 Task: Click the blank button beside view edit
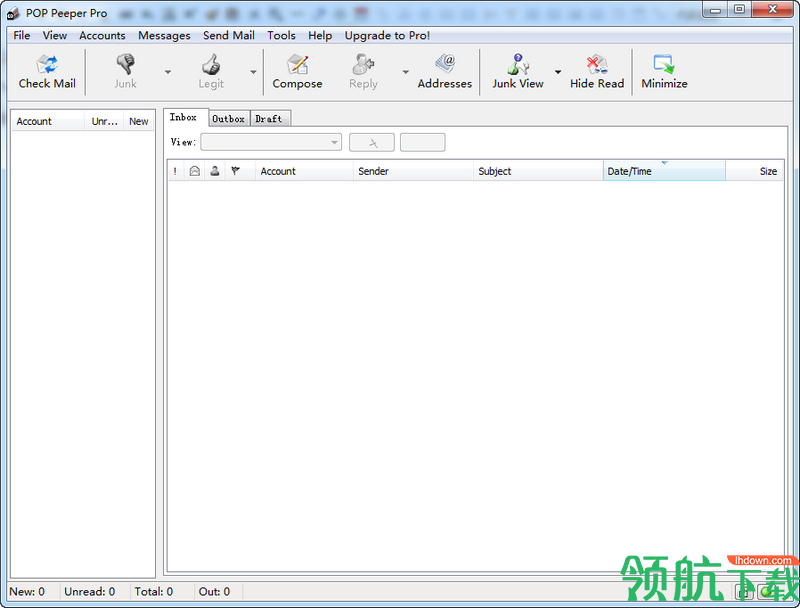click(x=422, y=142)
